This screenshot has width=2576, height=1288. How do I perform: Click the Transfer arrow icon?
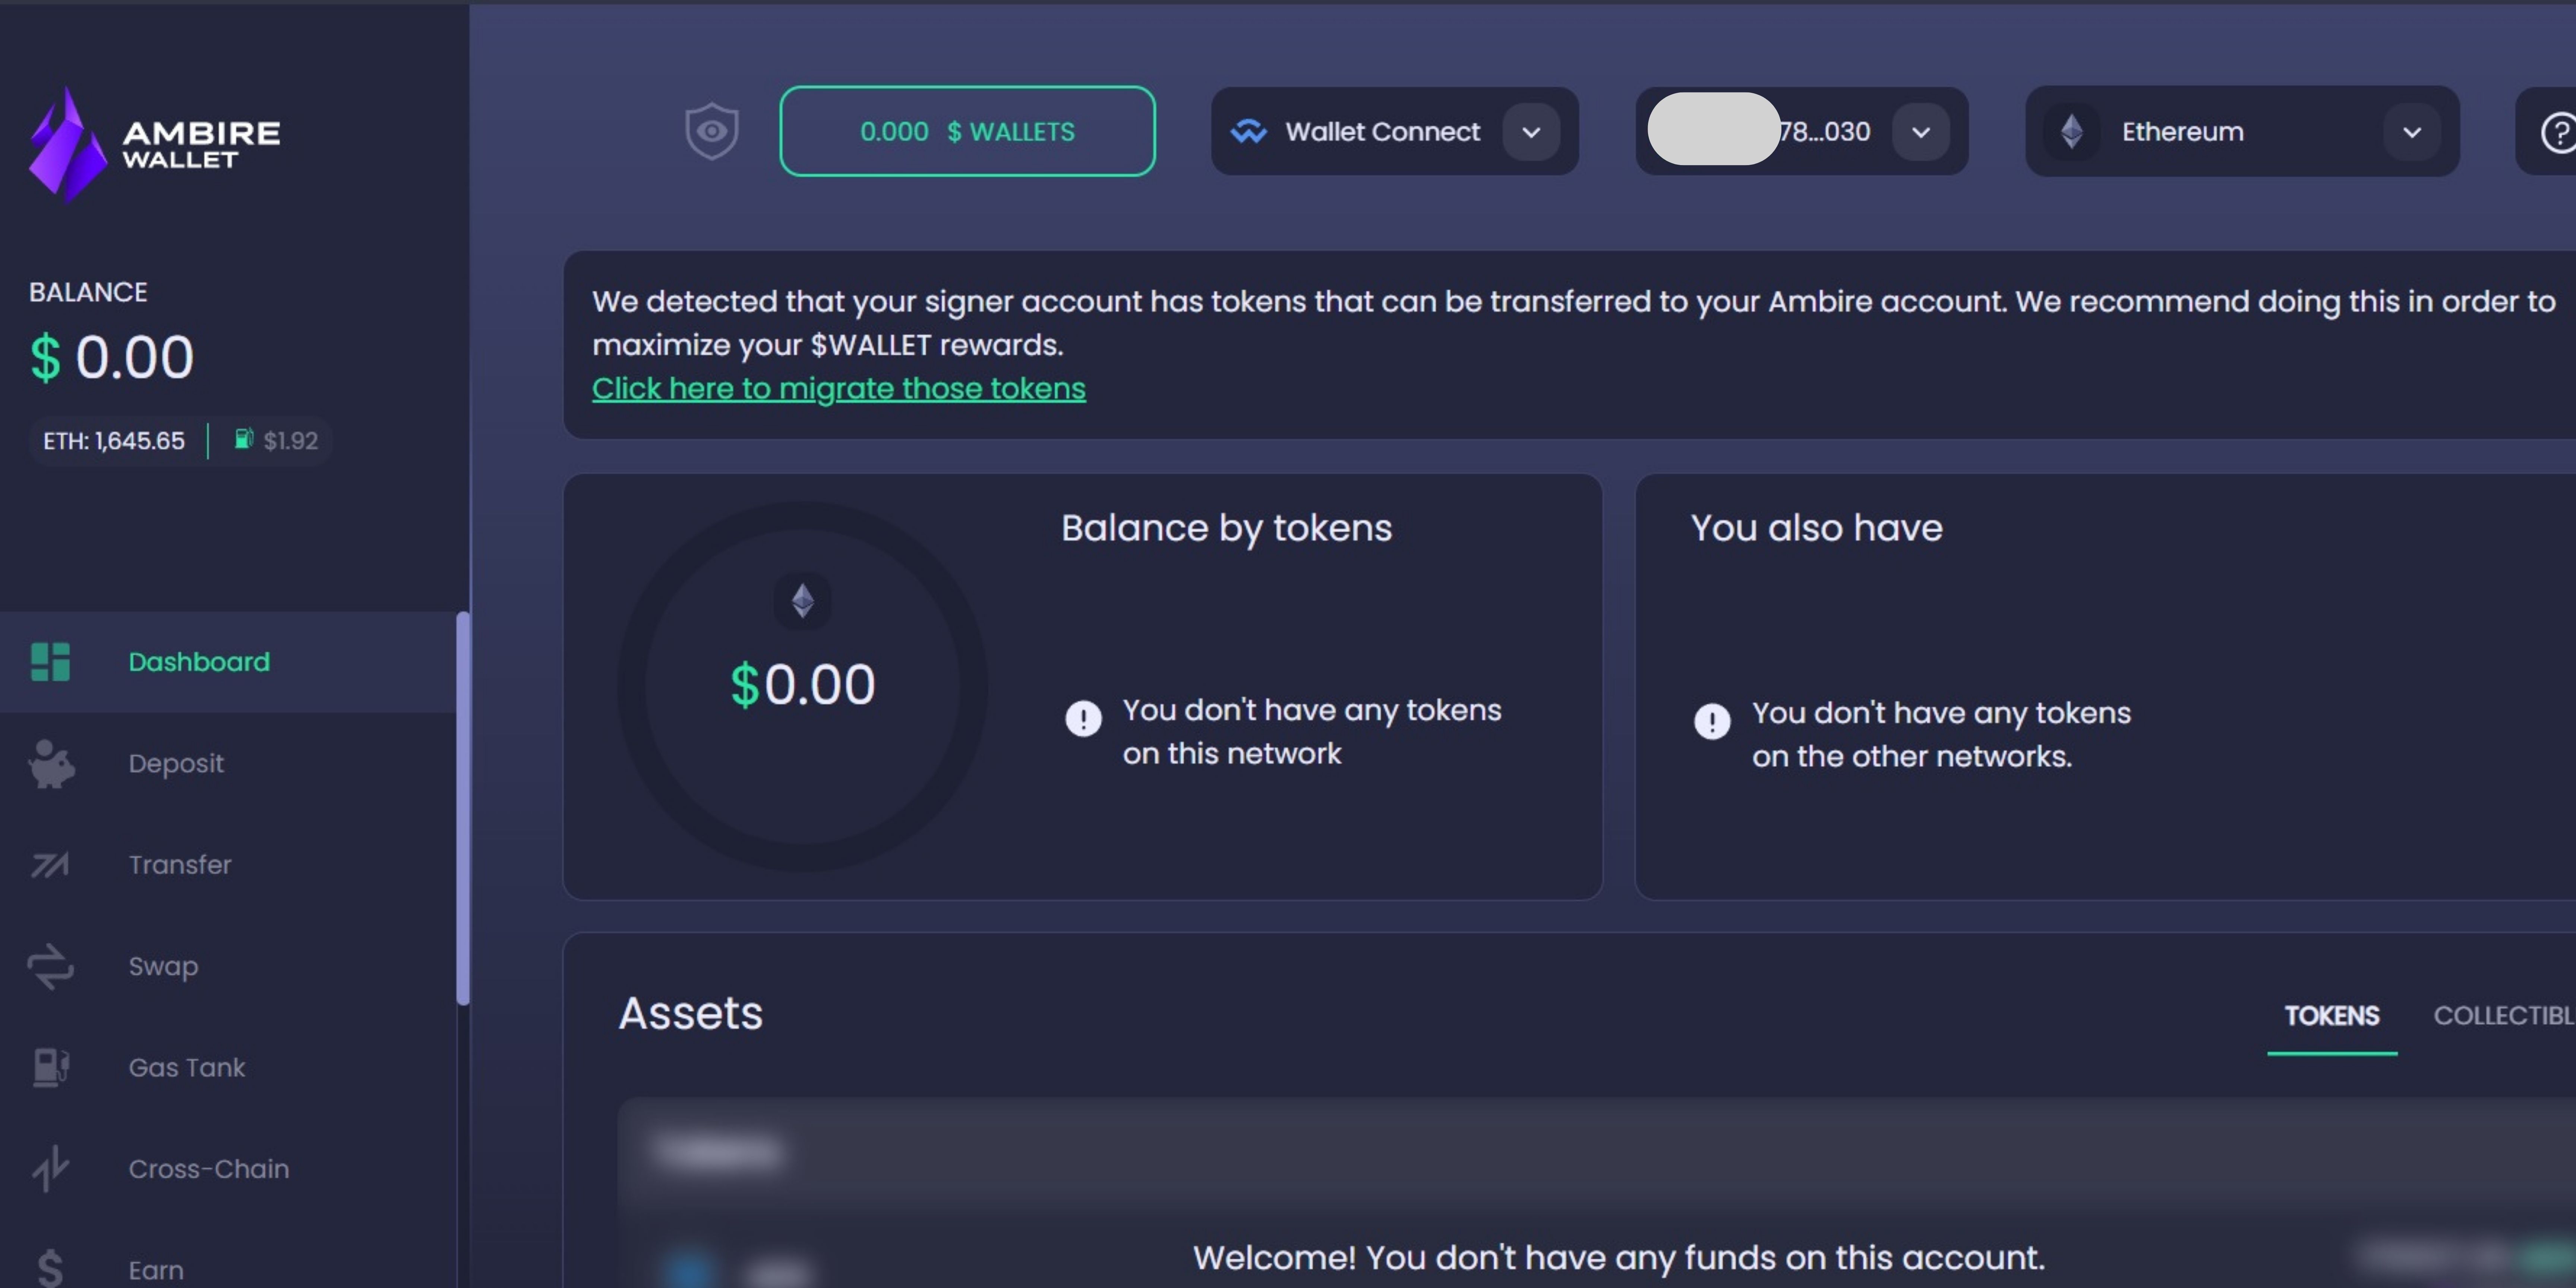pos(50,865)
